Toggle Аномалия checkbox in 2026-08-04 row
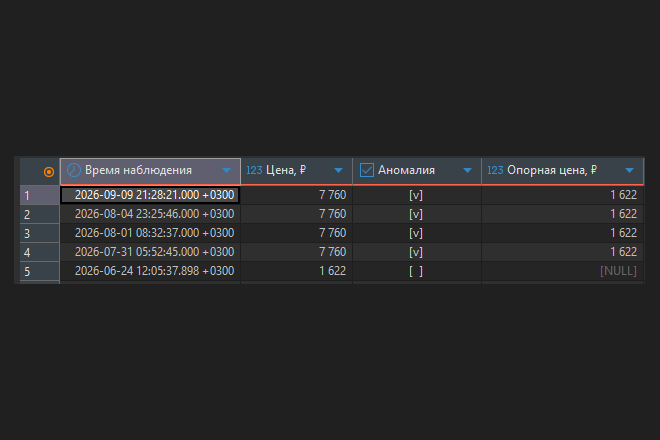660x440 pixels. pyautogui.click(x=416, y=214)
